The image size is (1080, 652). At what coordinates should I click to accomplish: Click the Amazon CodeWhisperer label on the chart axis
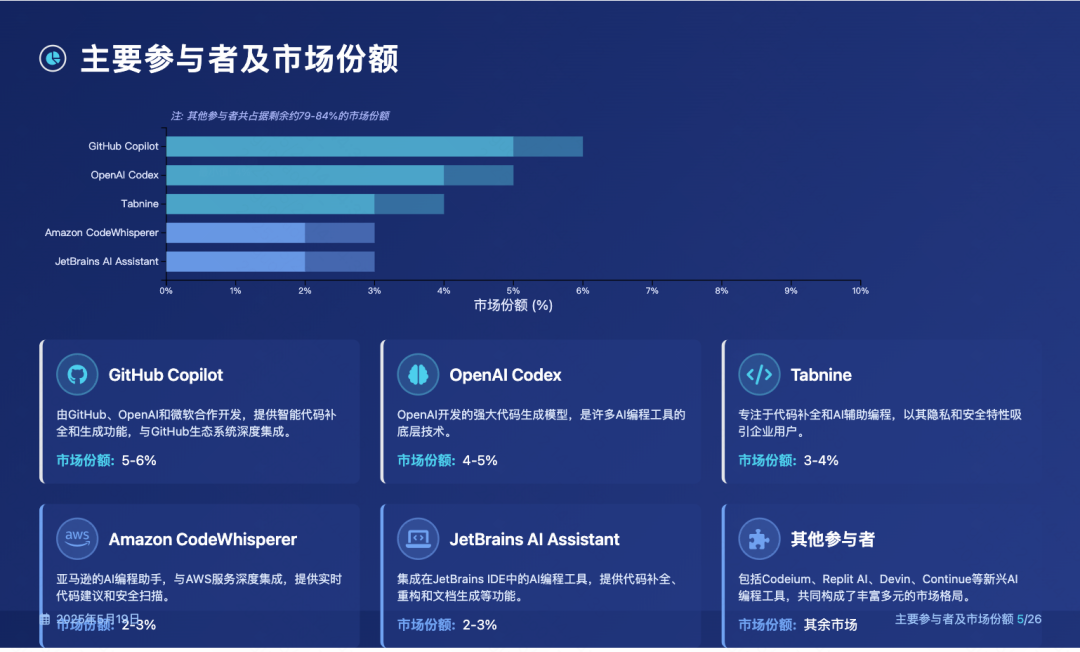click(x=102, y=233)
